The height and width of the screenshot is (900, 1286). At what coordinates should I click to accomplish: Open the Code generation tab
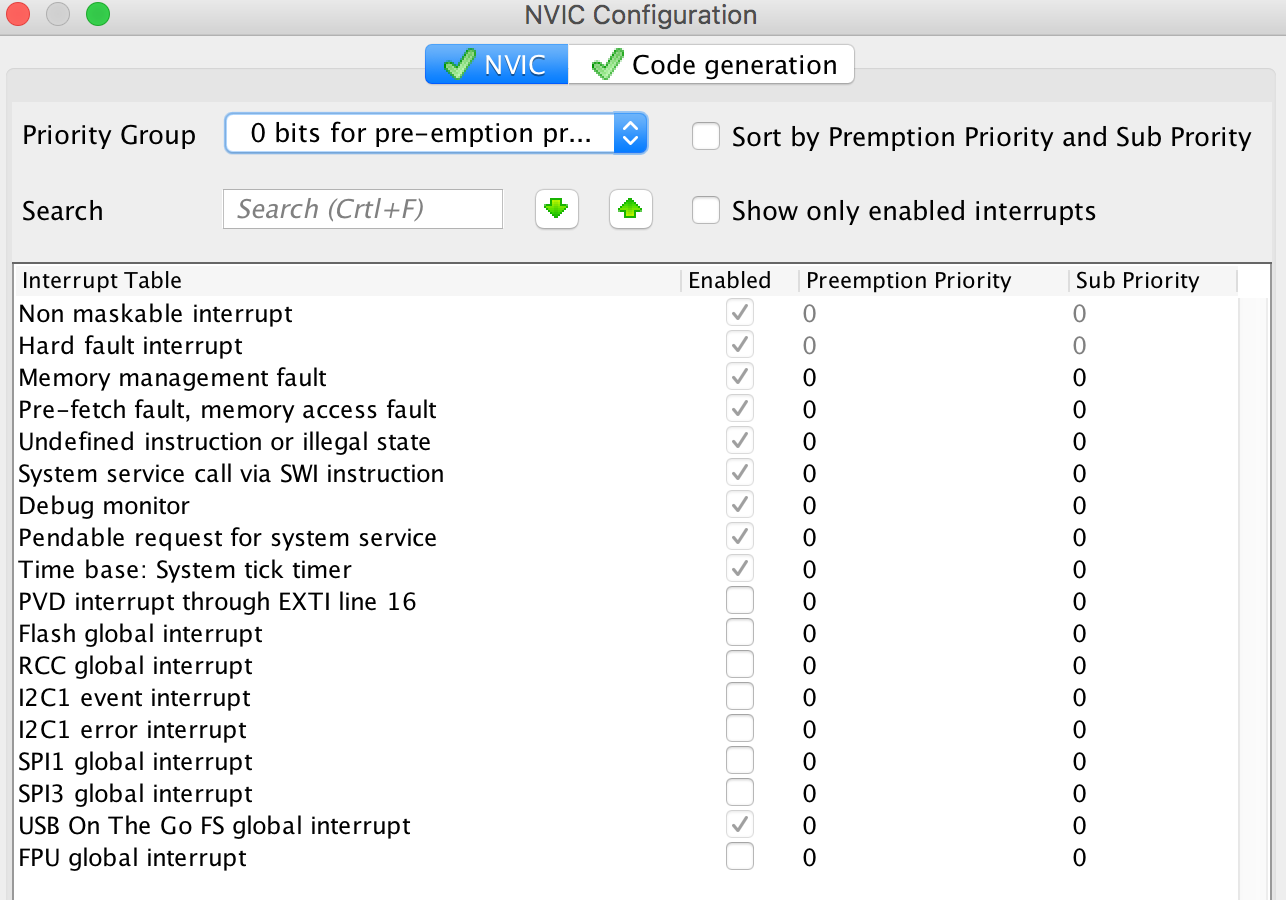(x=712, y=65)
